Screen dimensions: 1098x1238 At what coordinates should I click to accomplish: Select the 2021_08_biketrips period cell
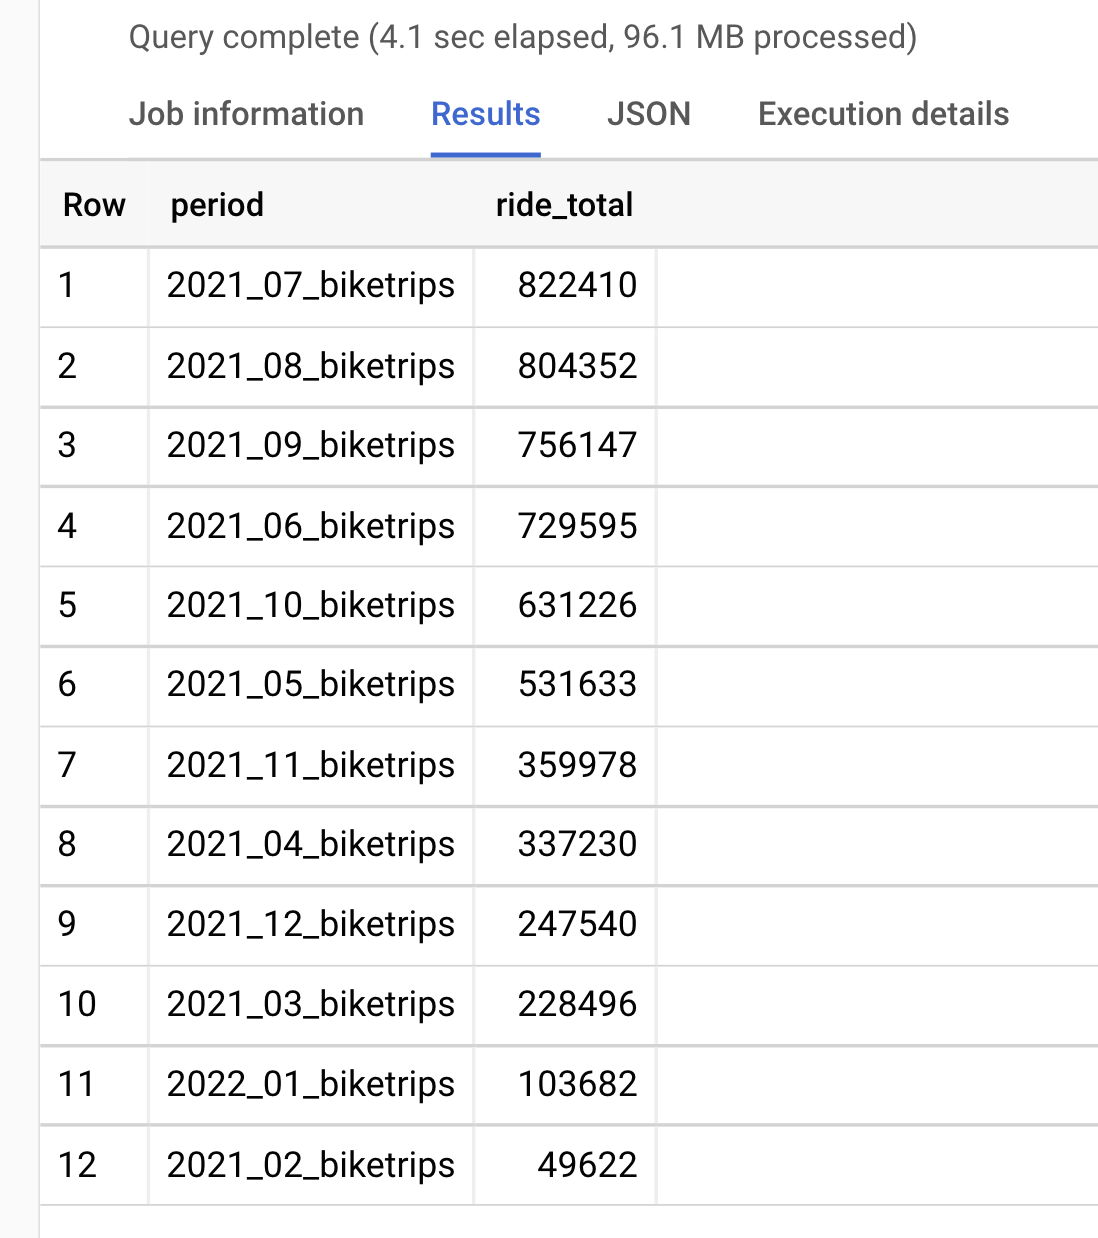click(x=311, y=366)
